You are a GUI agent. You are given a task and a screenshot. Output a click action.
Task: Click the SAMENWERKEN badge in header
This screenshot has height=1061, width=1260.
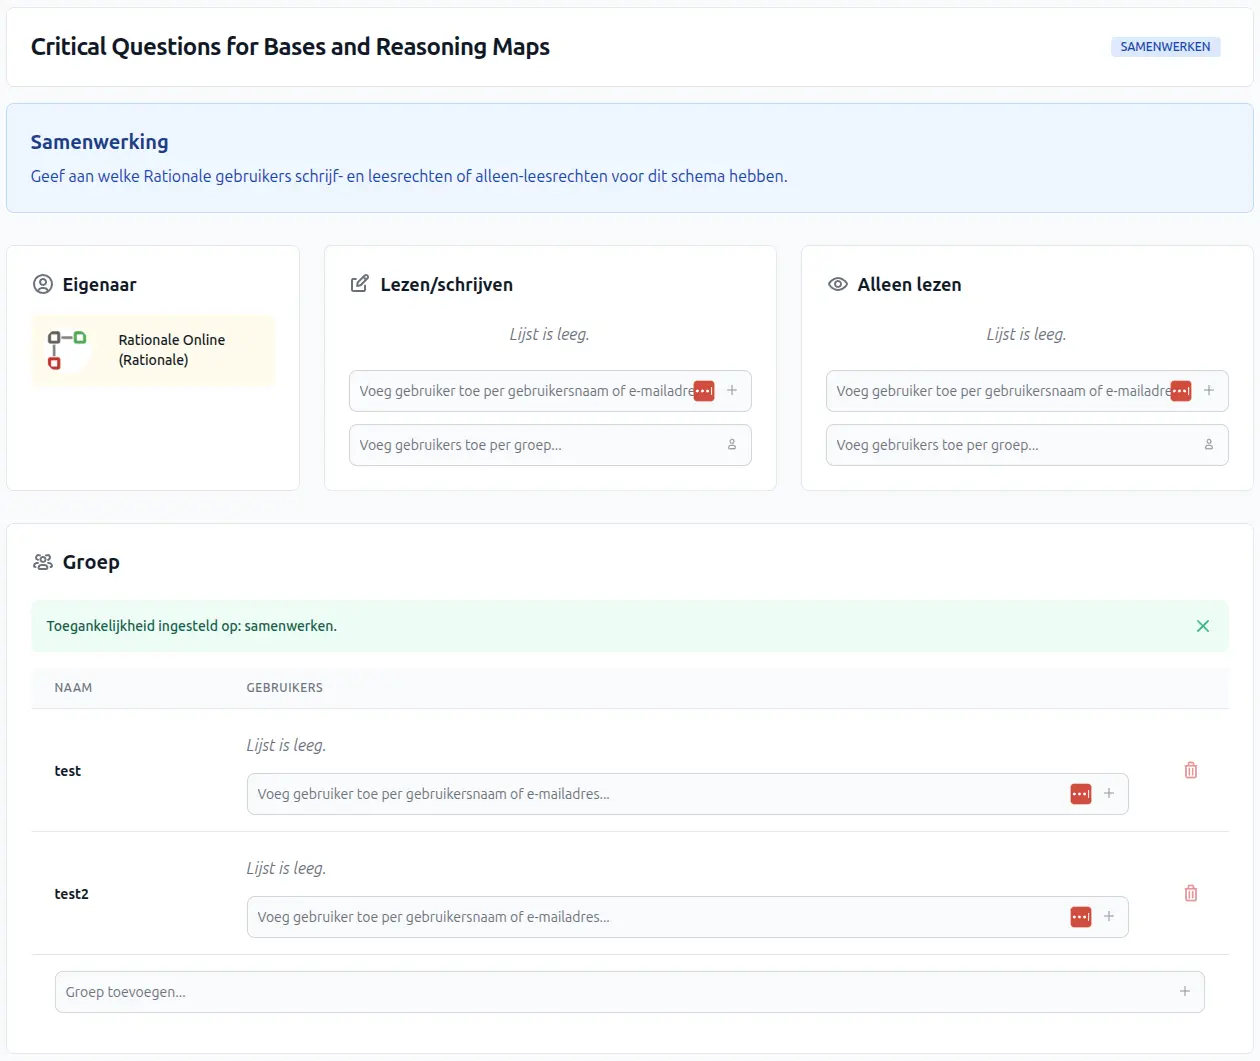(1165, 47)
